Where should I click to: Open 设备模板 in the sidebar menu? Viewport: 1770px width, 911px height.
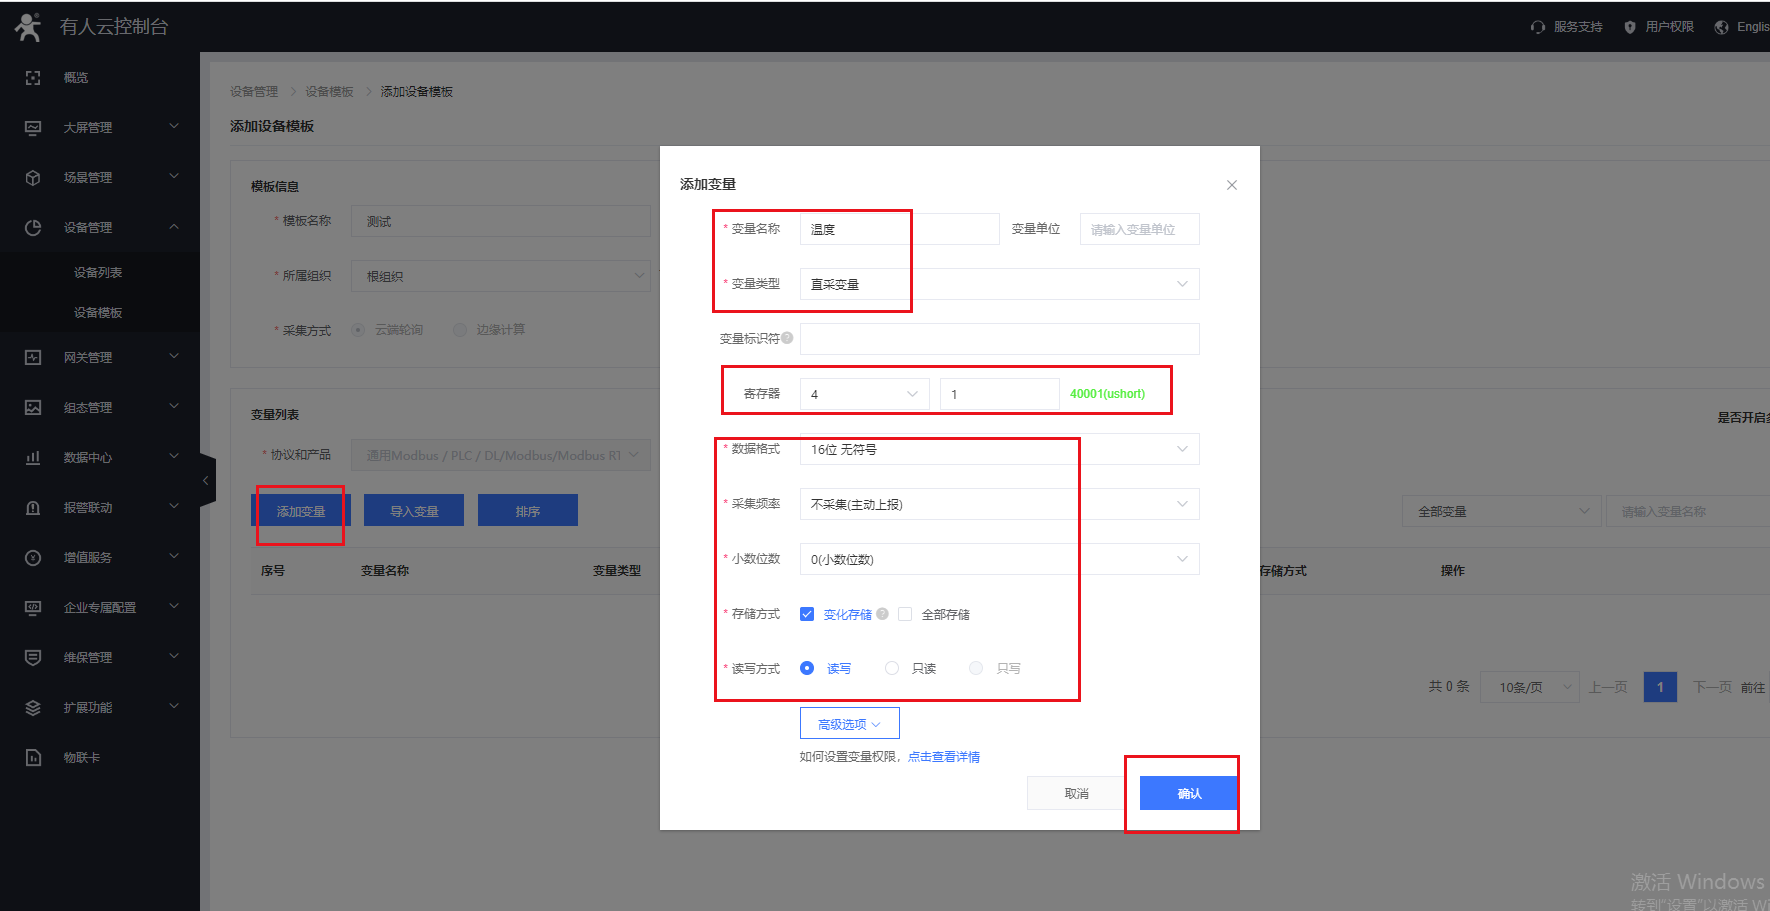pos(98,313)
